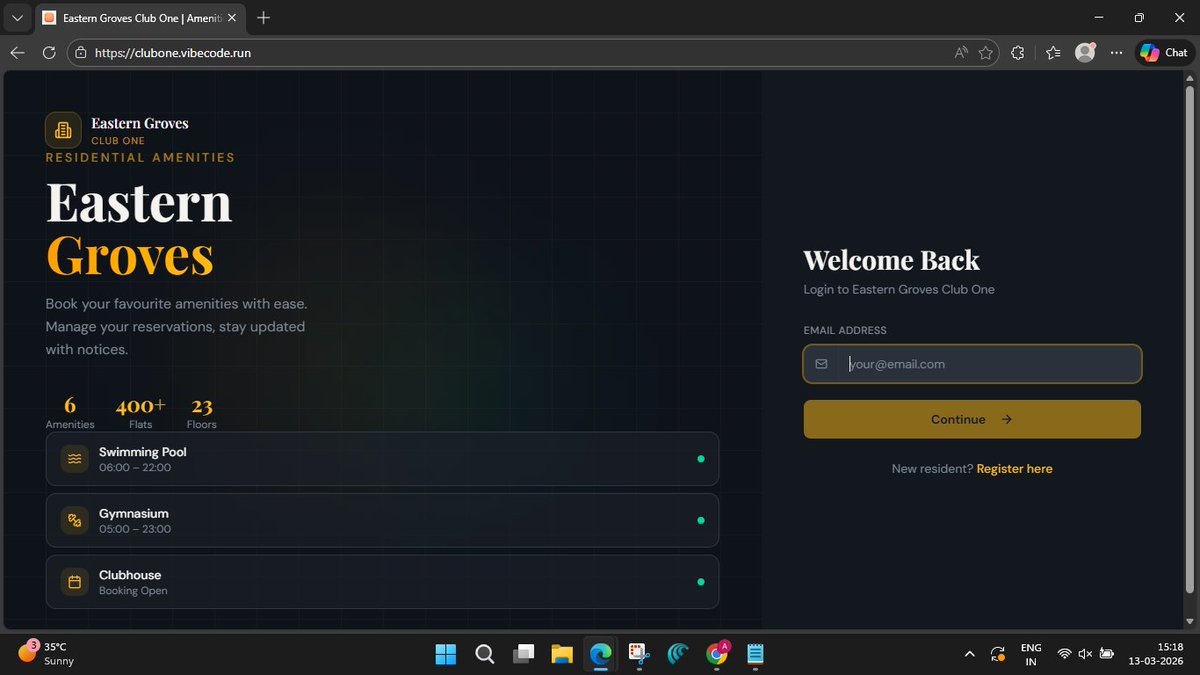The height and width of the screenshot is (675, 1200).
Task: Click the green status dot for Gymnasium
Action: point(700,520)
